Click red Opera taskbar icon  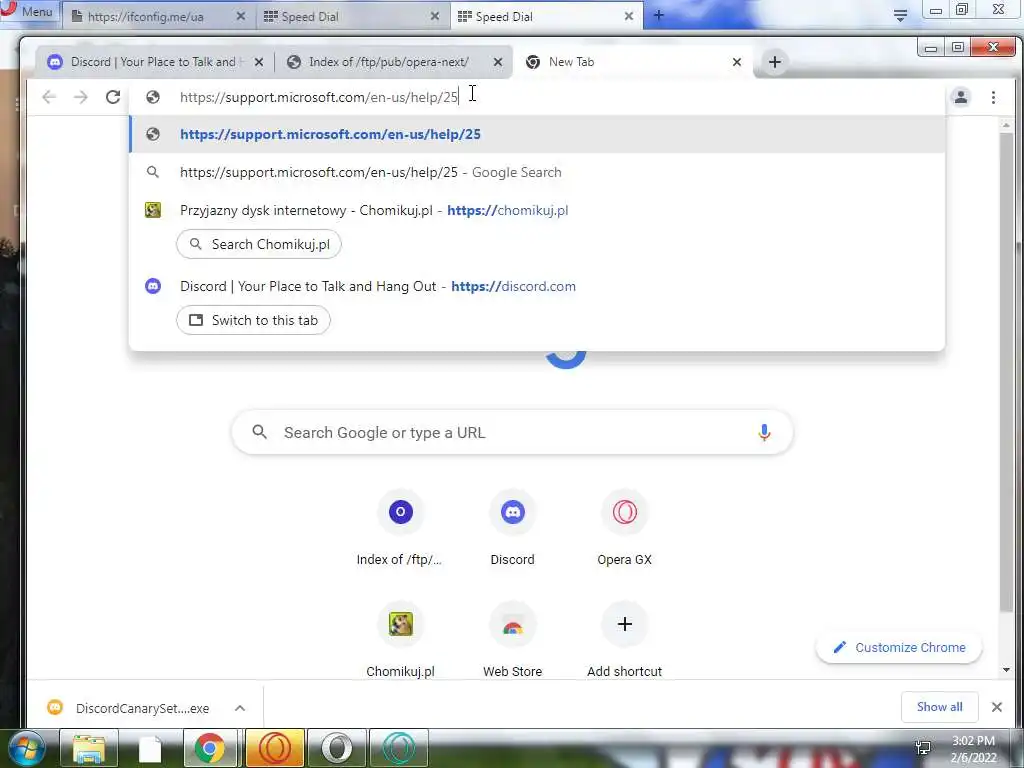coord(274,748)
